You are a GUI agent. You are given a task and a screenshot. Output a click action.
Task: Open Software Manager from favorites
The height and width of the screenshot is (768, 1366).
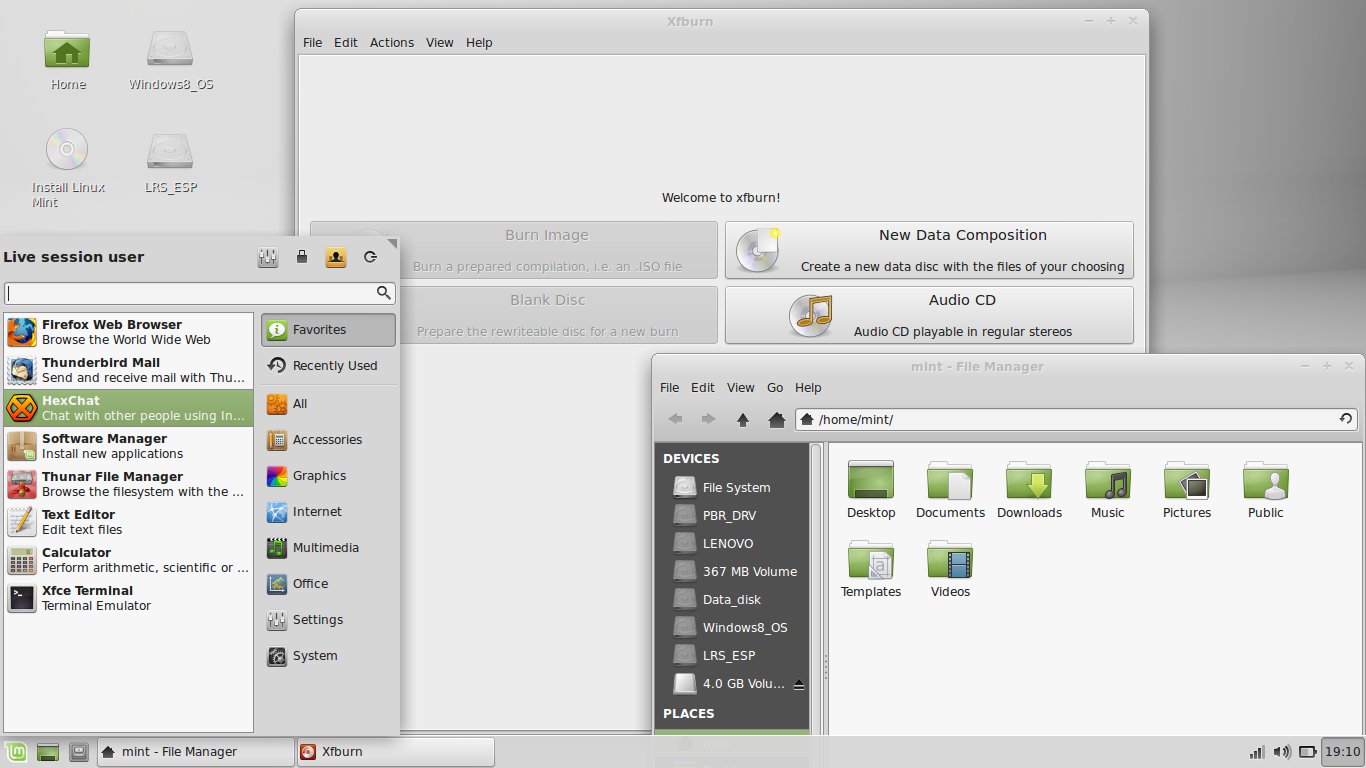click(128, 446)
